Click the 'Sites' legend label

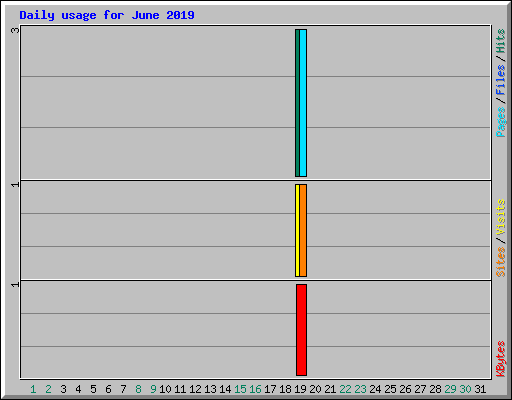click(500, 262)
